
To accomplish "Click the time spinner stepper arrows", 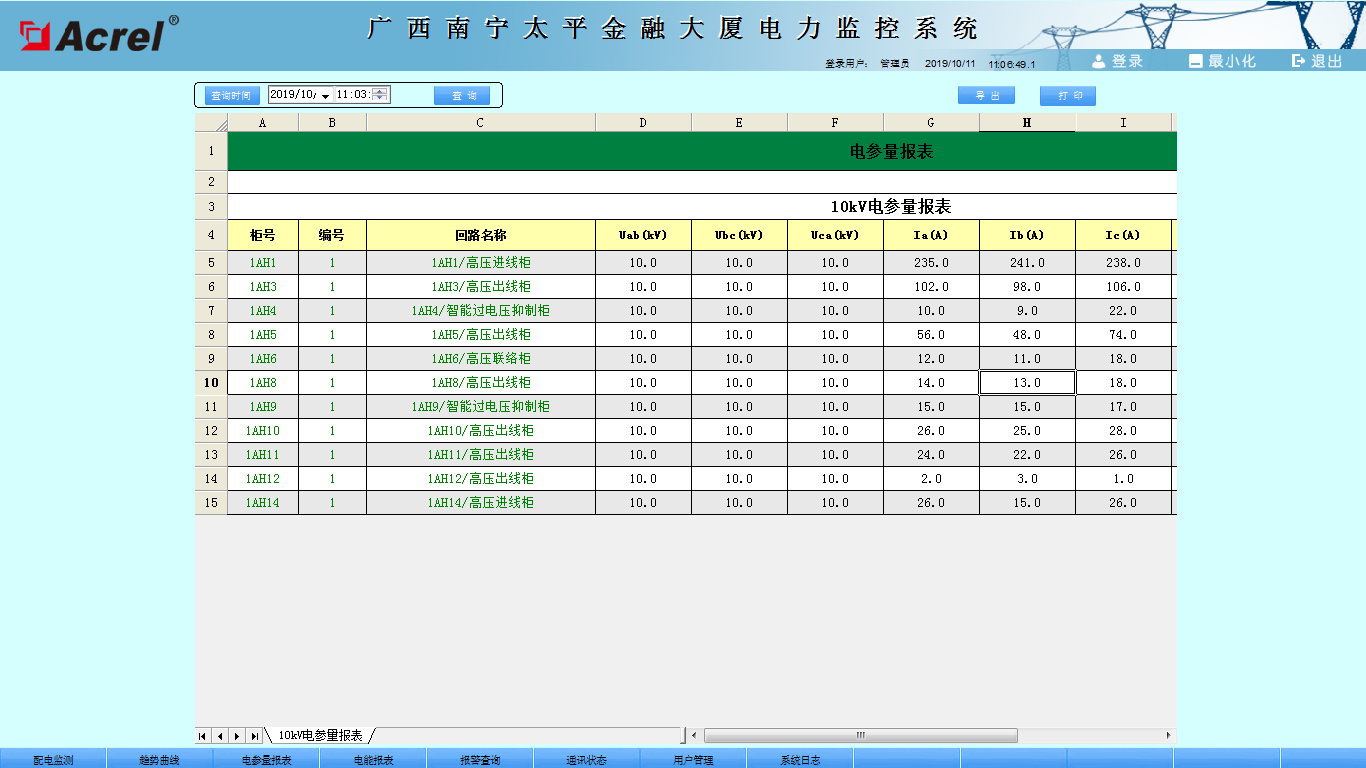I will 380,95.
